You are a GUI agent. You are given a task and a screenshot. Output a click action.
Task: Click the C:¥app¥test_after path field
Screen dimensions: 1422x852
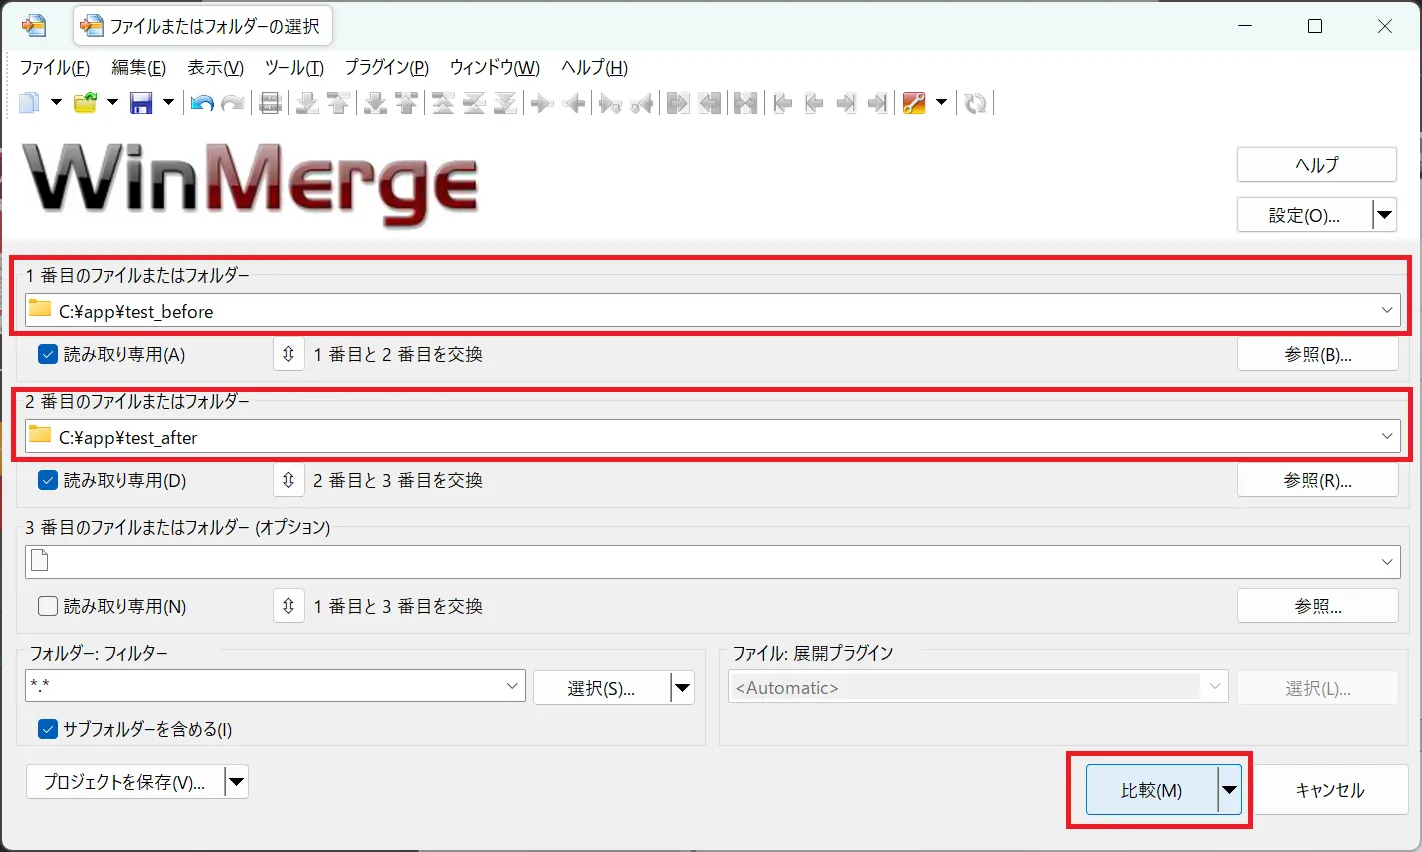tap(712, 436)
